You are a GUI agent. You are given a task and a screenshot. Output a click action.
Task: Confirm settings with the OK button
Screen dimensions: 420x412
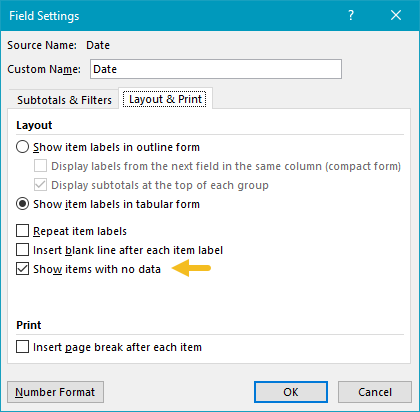pos(291,392)
